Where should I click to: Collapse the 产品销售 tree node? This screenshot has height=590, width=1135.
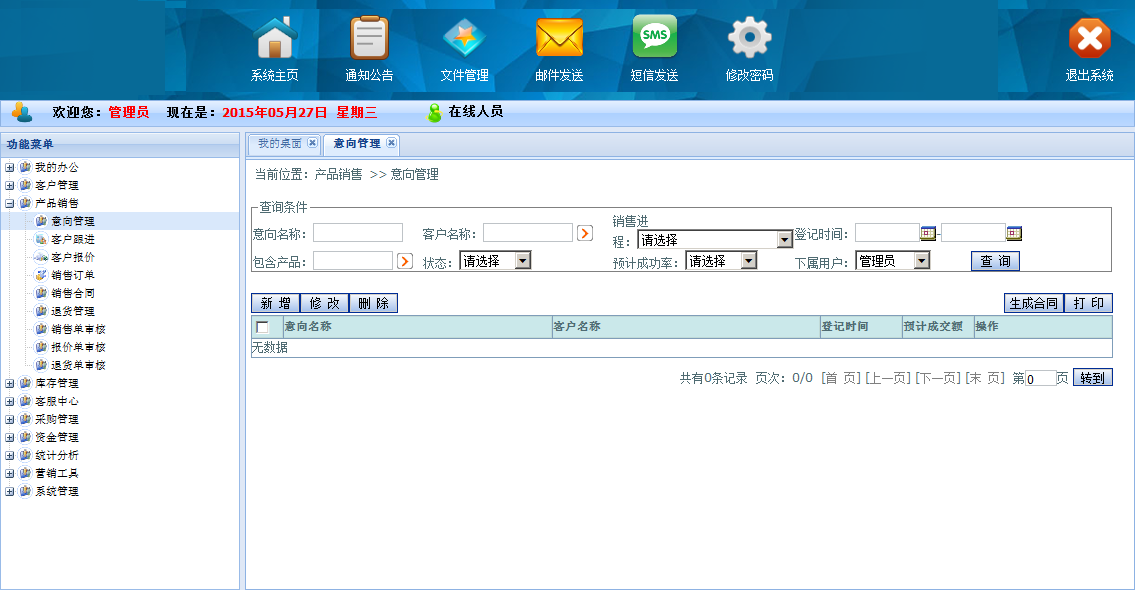tap(10, 204)
